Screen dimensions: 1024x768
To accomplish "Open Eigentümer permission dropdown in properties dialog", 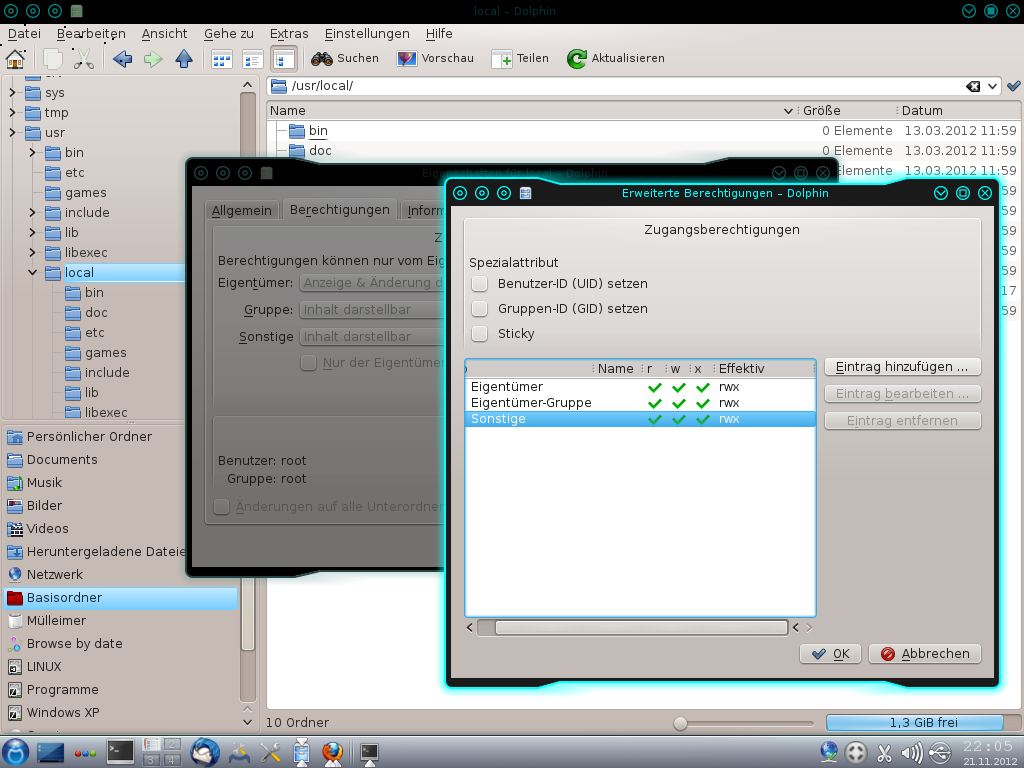I will 372,283.
